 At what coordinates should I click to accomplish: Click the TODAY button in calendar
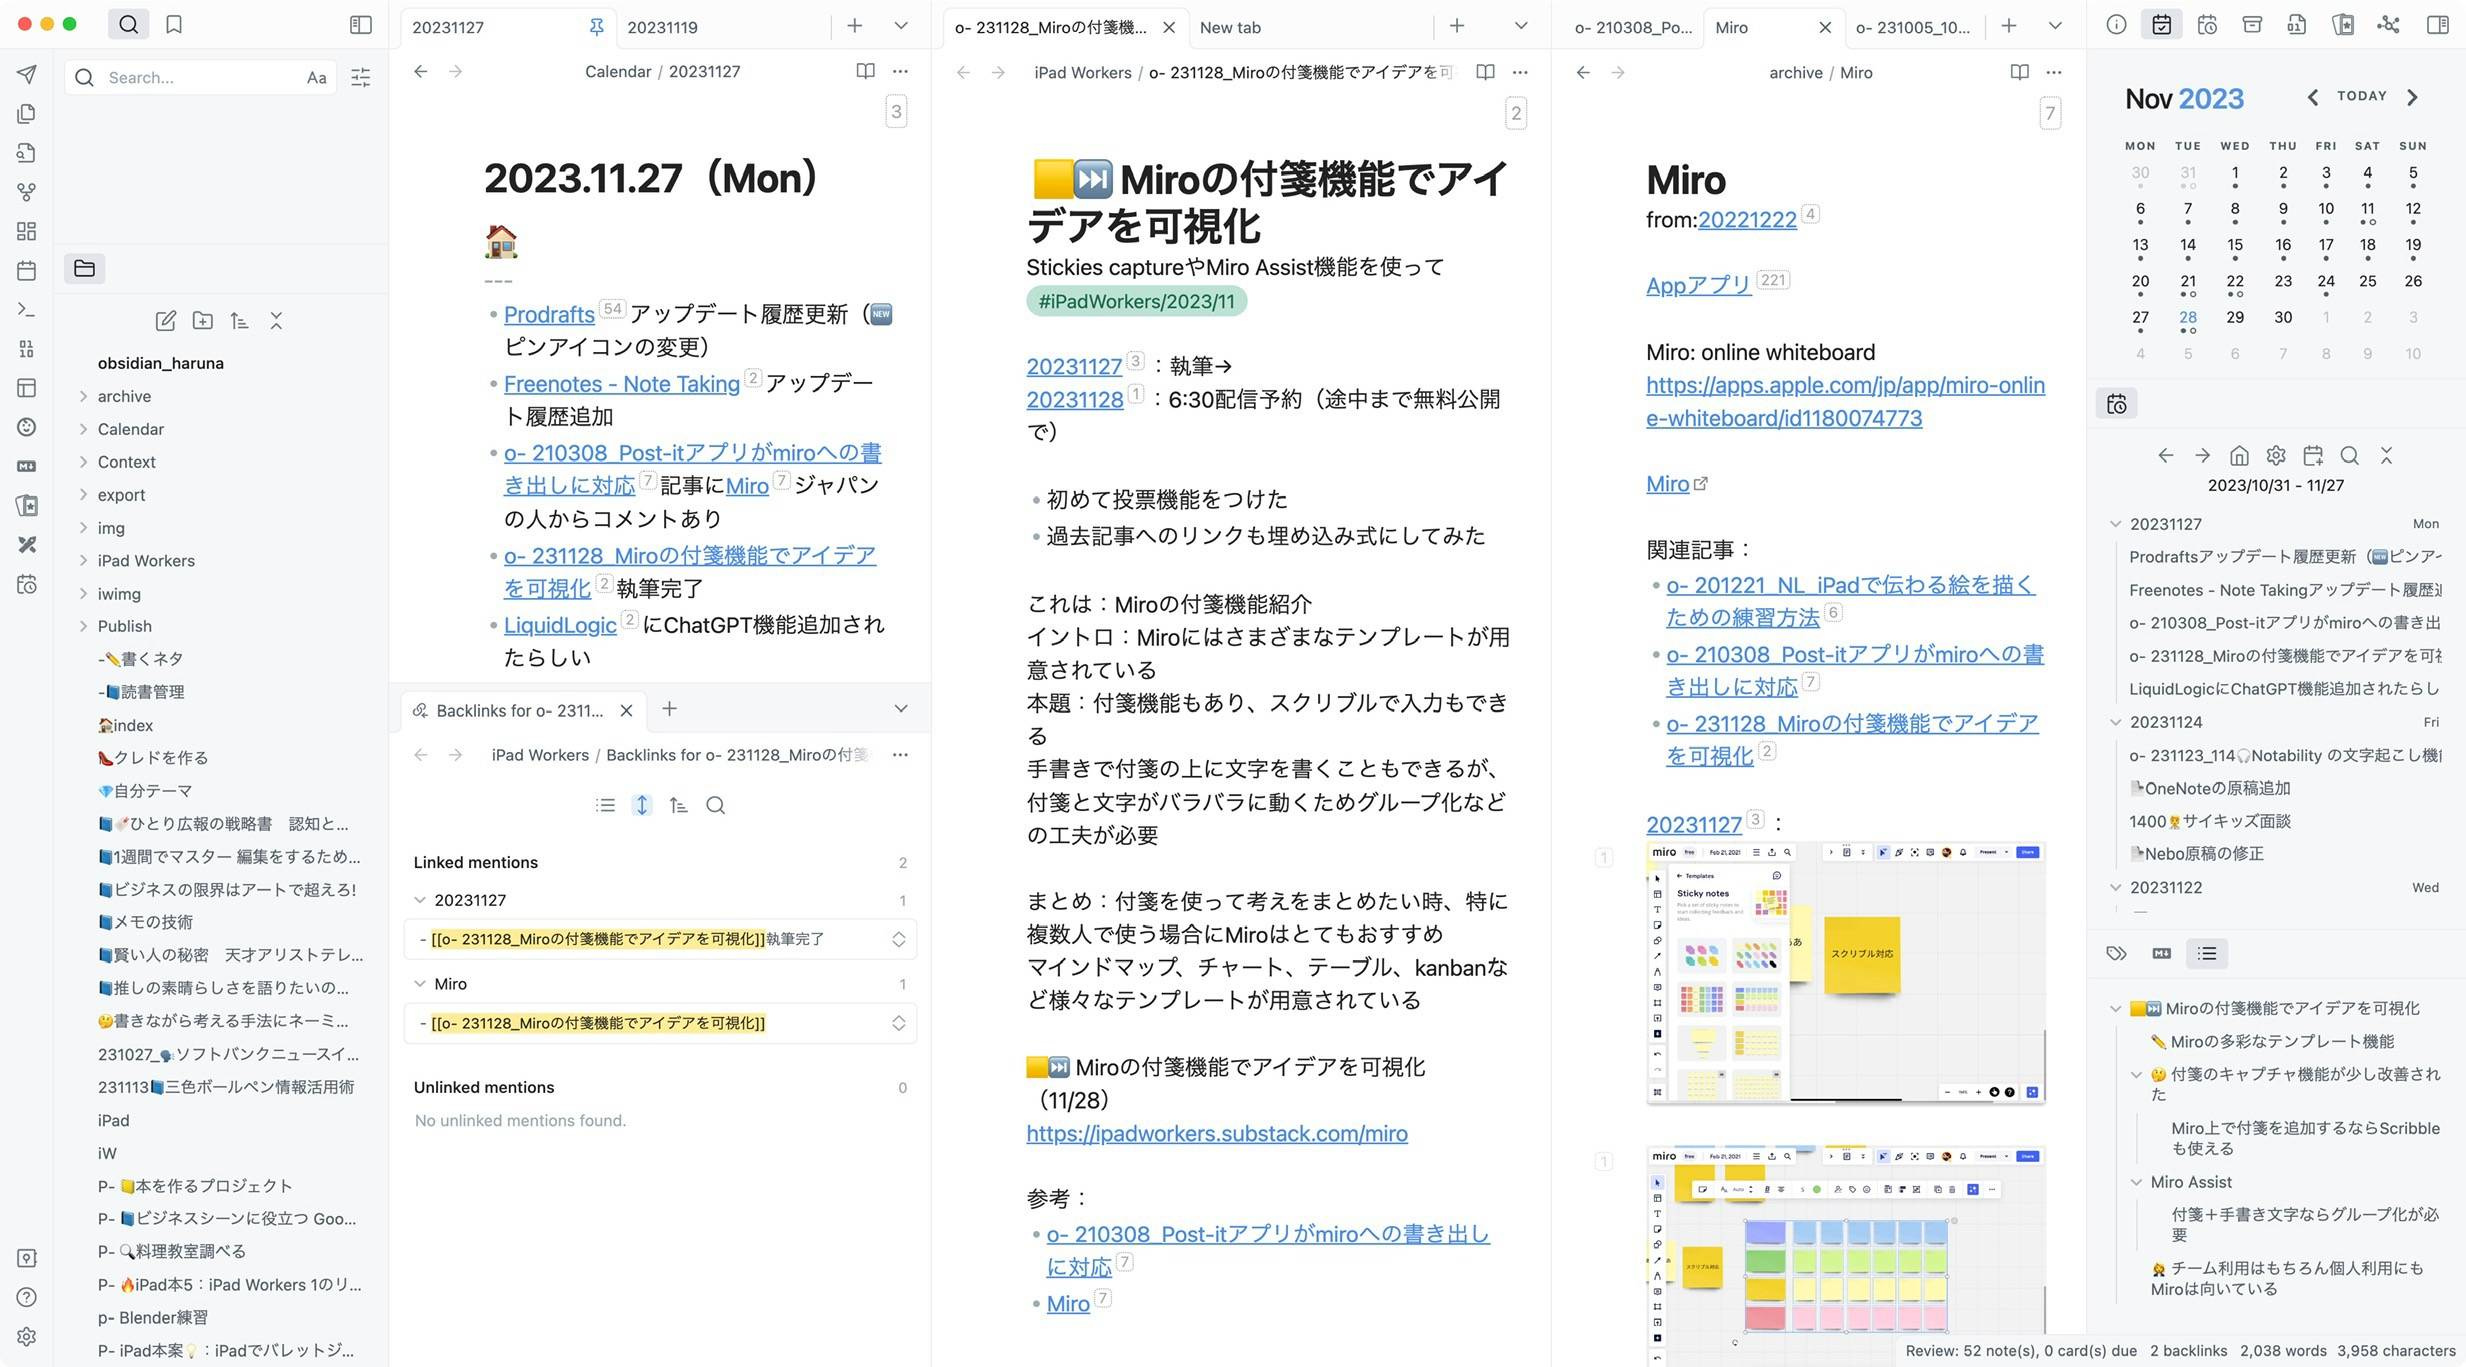(x=2361, y=96)
